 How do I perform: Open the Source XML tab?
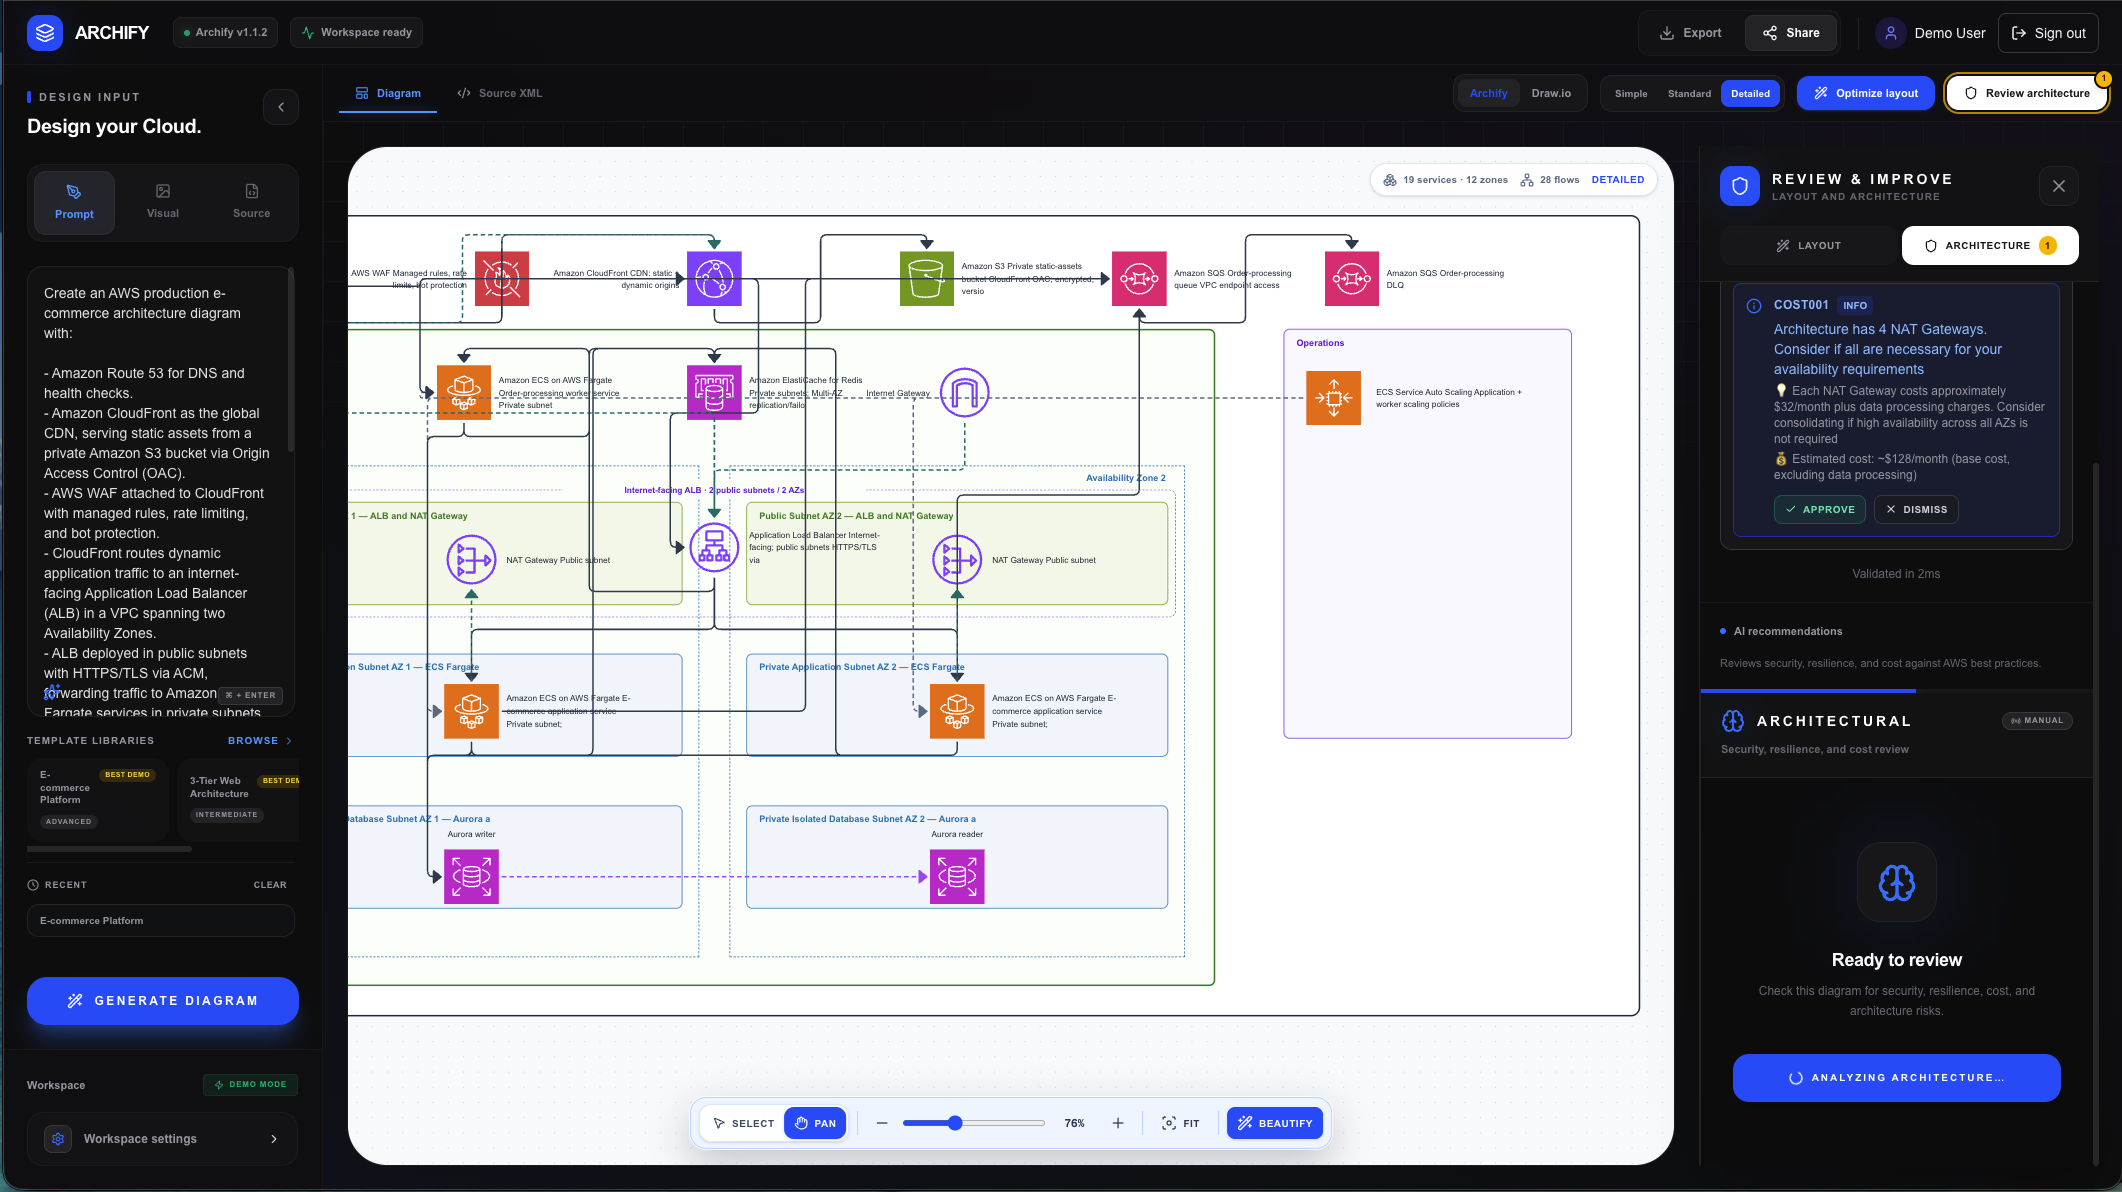(x=500, y=93)
